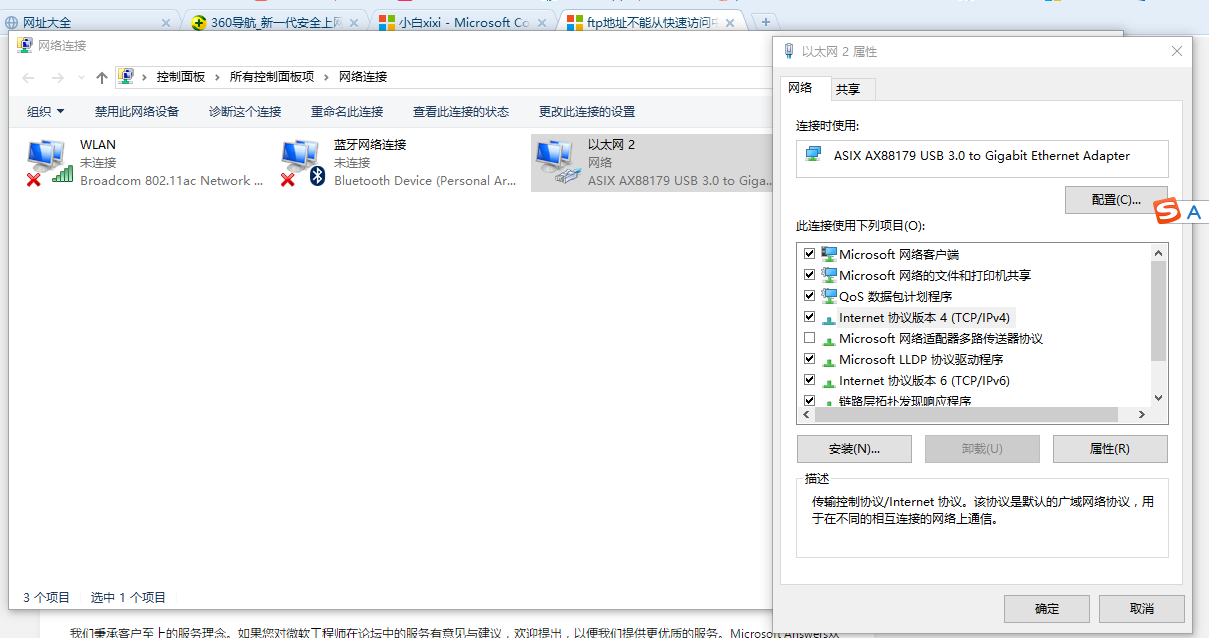
Task: Click the up navigation arrow
Action: coord(101,76)
